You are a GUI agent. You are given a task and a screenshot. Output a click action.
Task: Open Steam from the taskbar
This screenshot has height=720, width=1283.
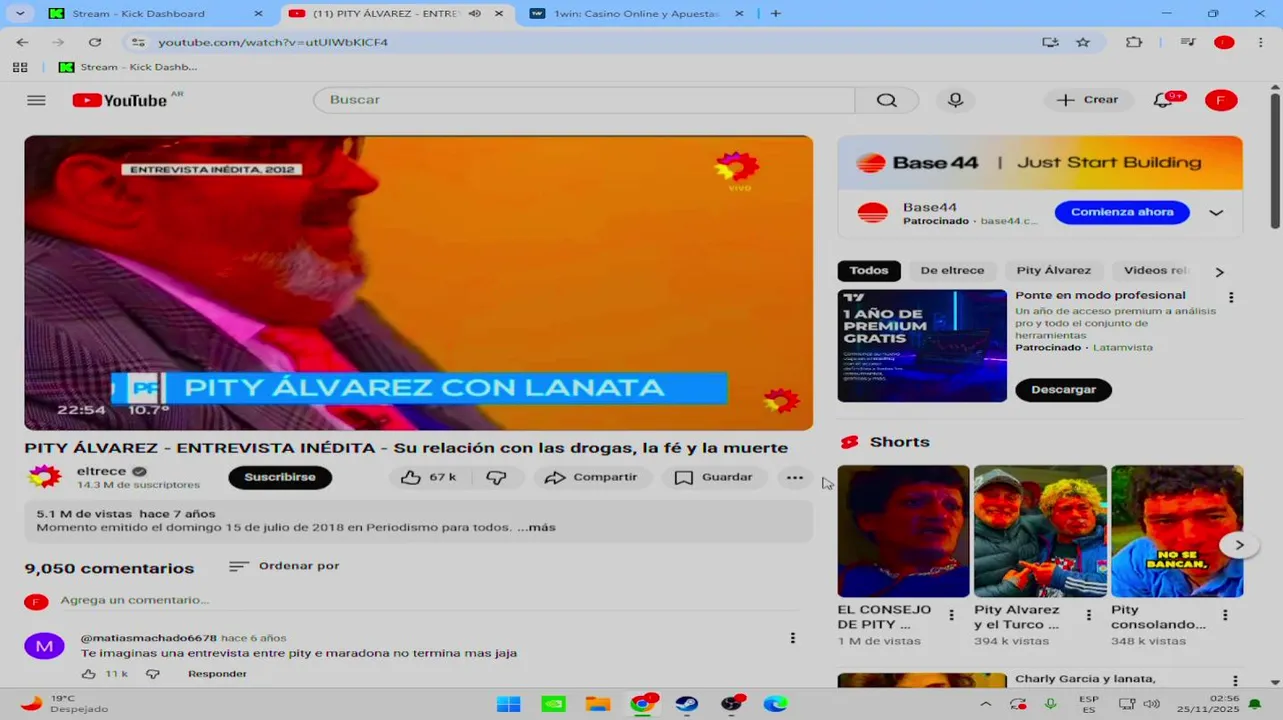click(687, 704)
